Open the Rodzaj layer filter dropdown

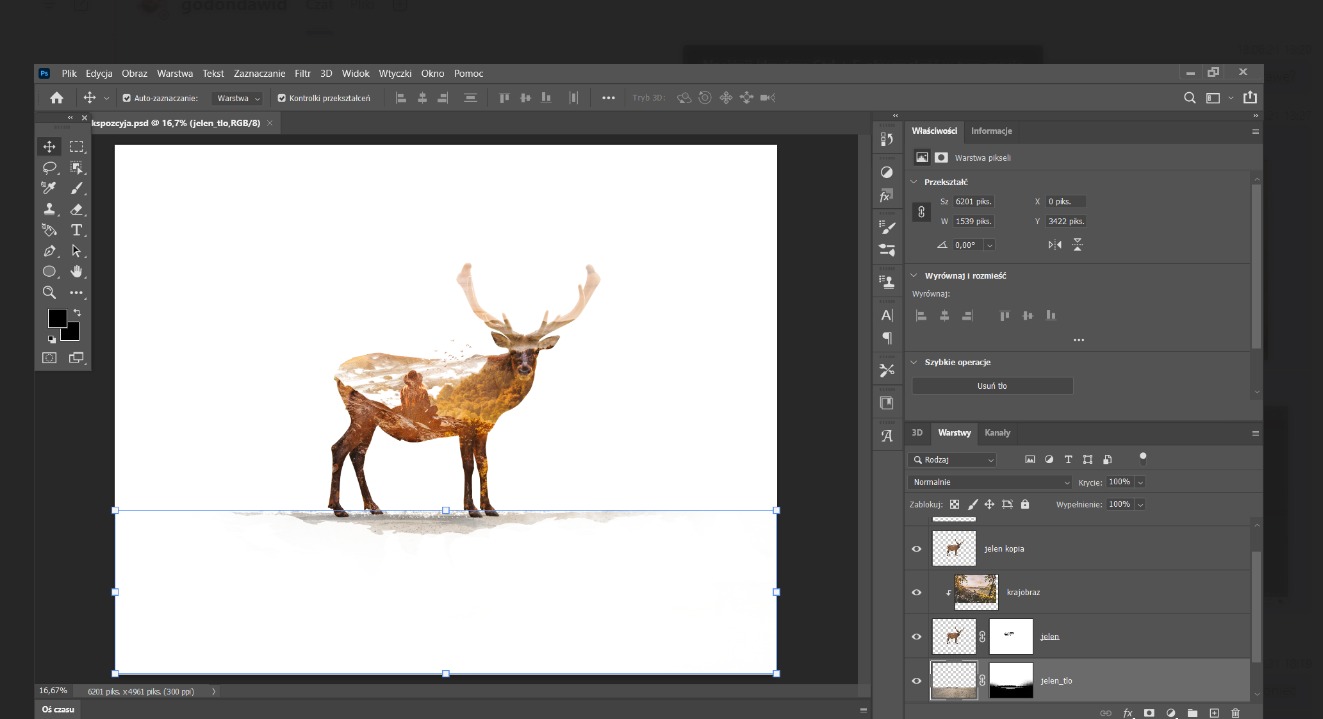[x=953, y=460]
